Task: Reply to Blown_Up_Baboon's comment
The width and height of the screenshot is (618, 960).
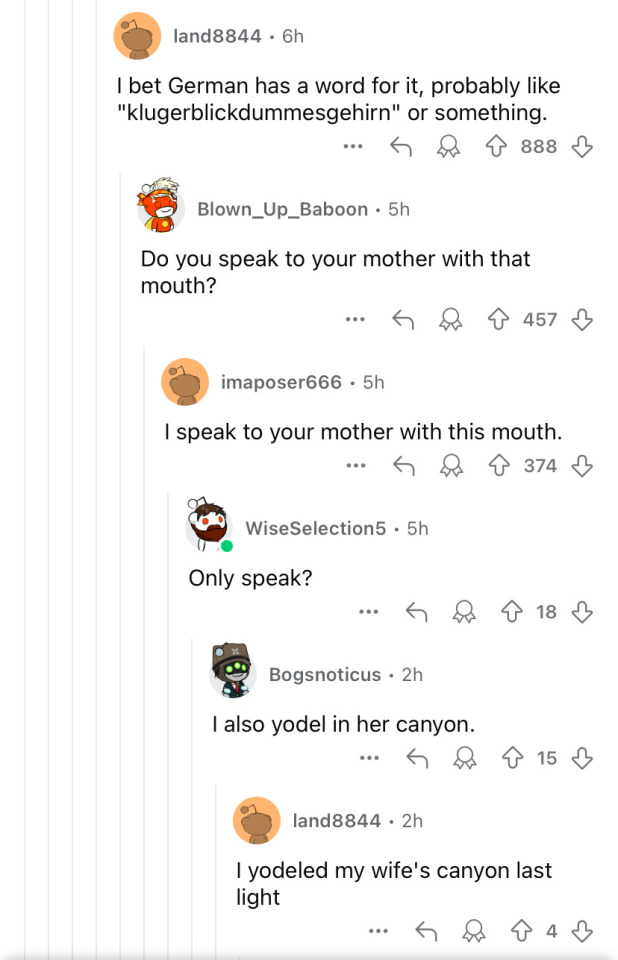Action: (x=402, y=320)
